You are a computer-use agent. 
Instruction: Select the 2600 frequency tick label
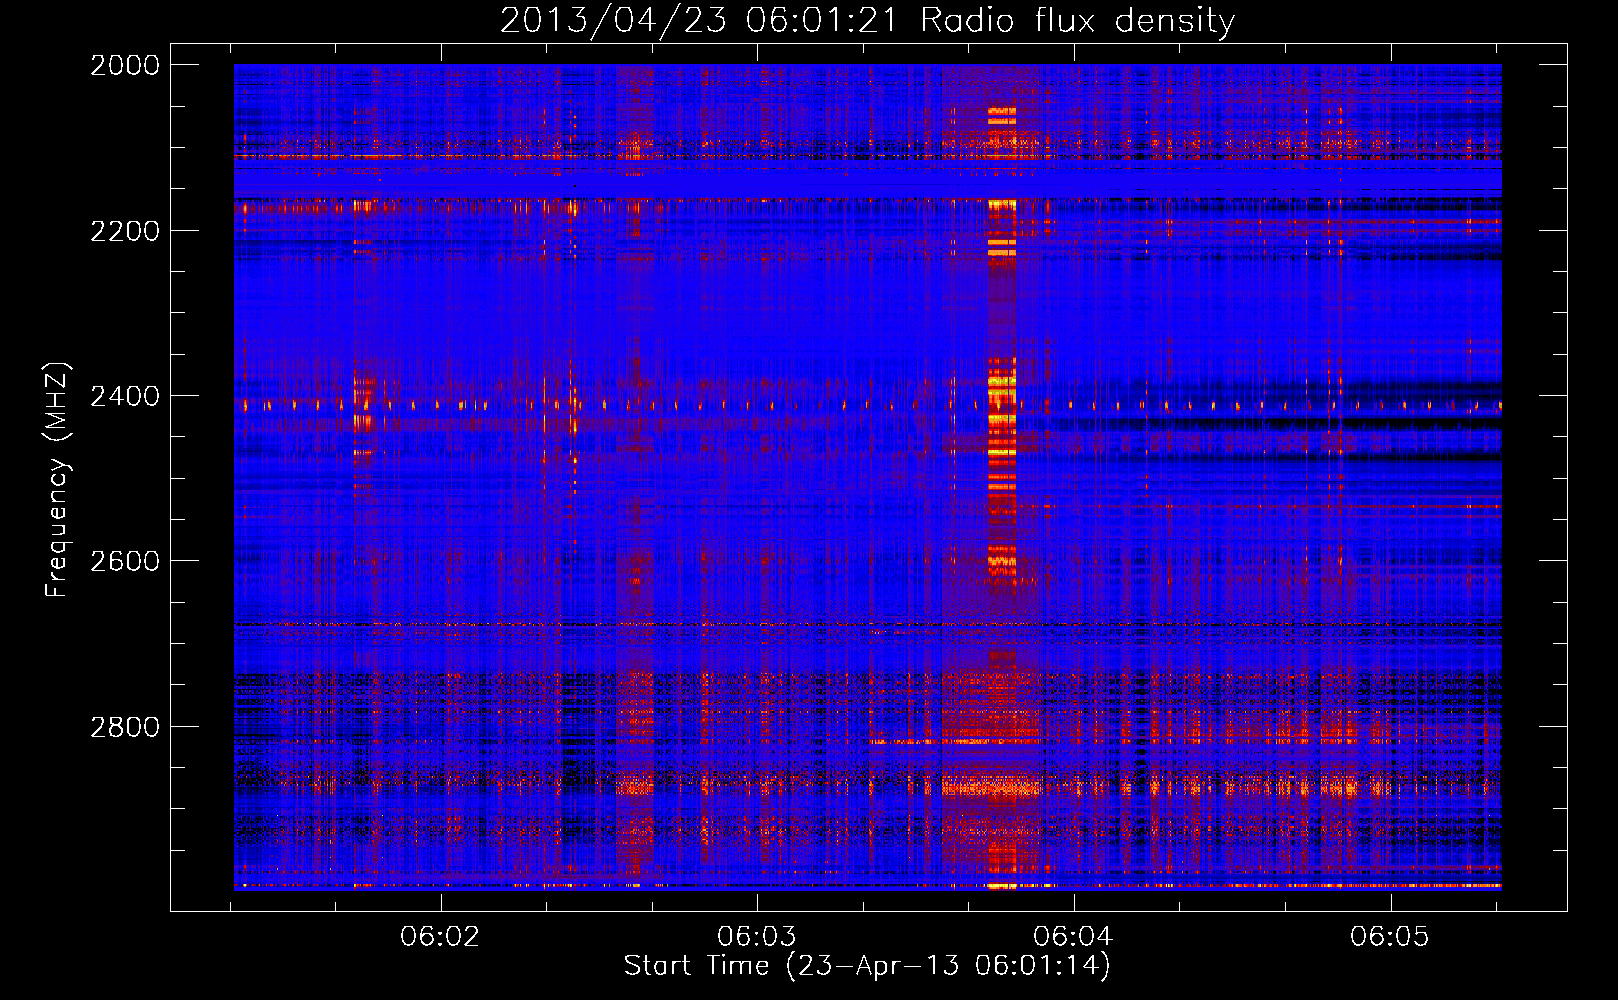point(125,561)
